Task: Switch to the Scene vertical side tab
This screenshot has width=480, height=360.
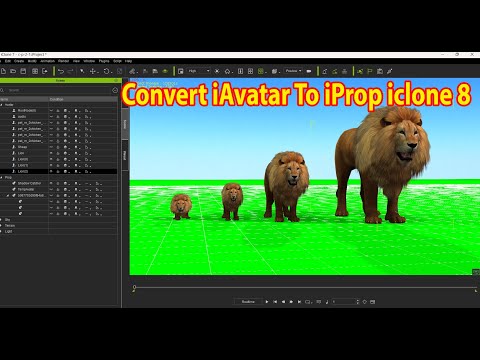Action: 125,124
